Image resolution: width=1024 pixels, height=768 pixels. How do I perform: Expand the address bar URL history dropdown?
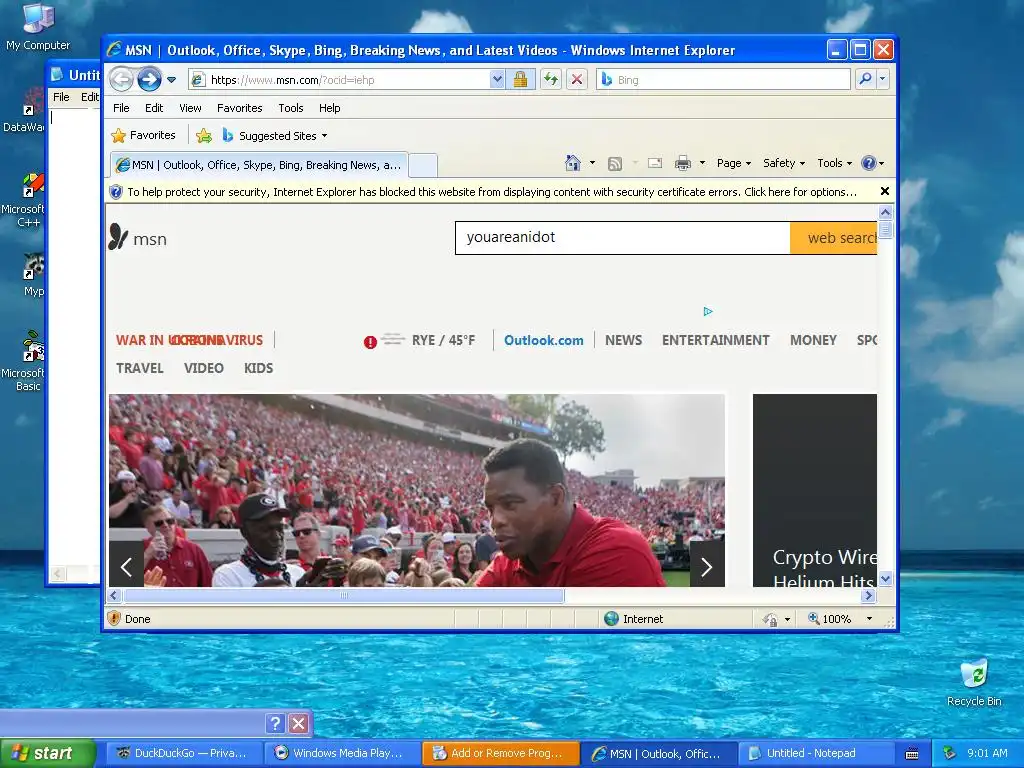coord(497,80)
